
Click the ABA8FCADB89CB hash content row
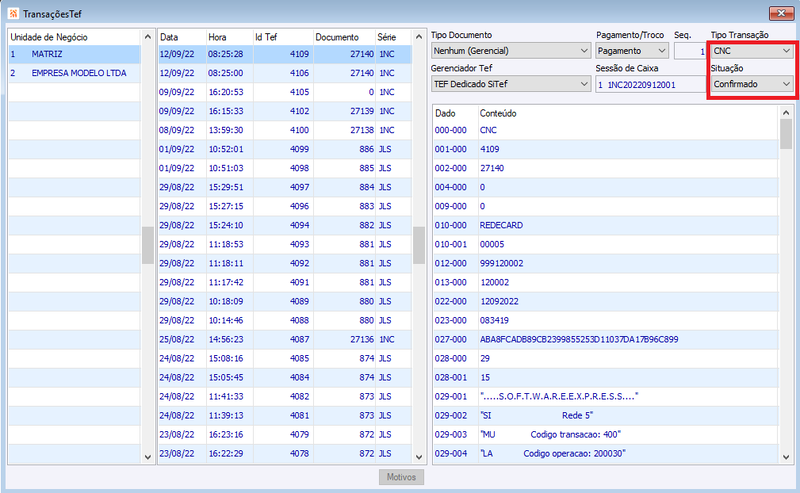(x=606, y=339)
